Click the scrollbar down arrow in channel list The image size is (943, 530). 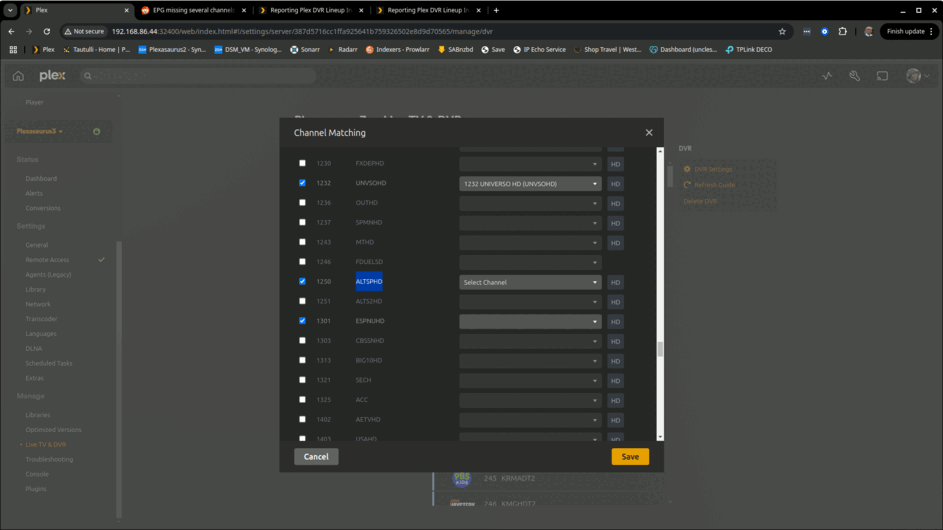coord(660,437)
